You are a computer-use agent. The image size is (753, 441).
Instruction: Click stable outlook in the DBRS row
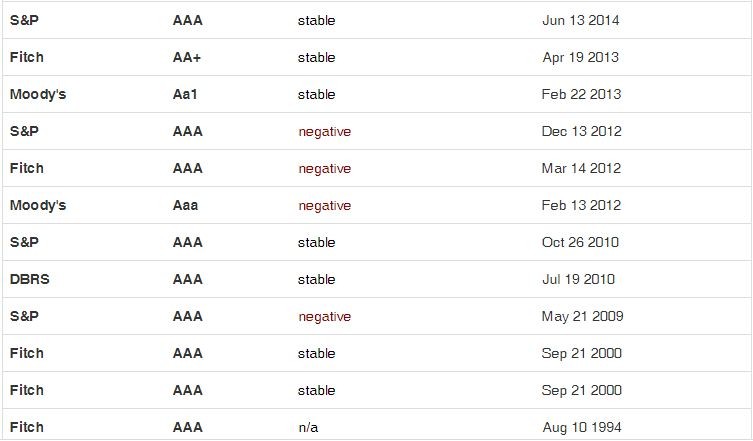(316, 279)
